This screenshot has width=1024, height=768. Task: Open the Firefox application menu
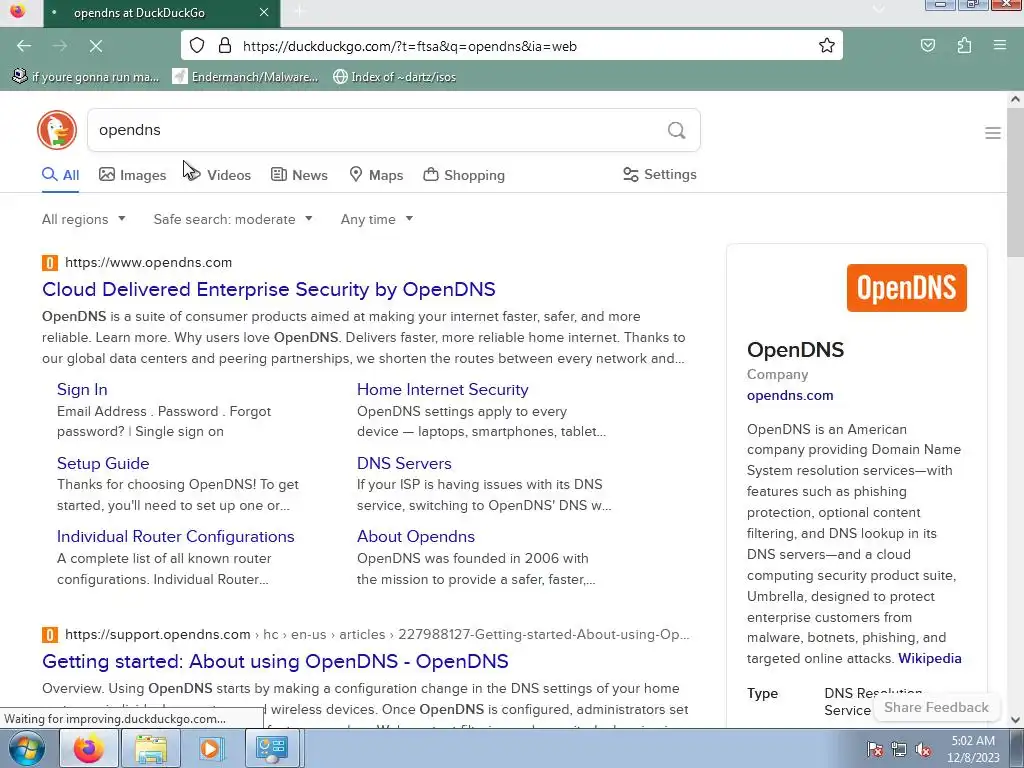[1000, 46]
